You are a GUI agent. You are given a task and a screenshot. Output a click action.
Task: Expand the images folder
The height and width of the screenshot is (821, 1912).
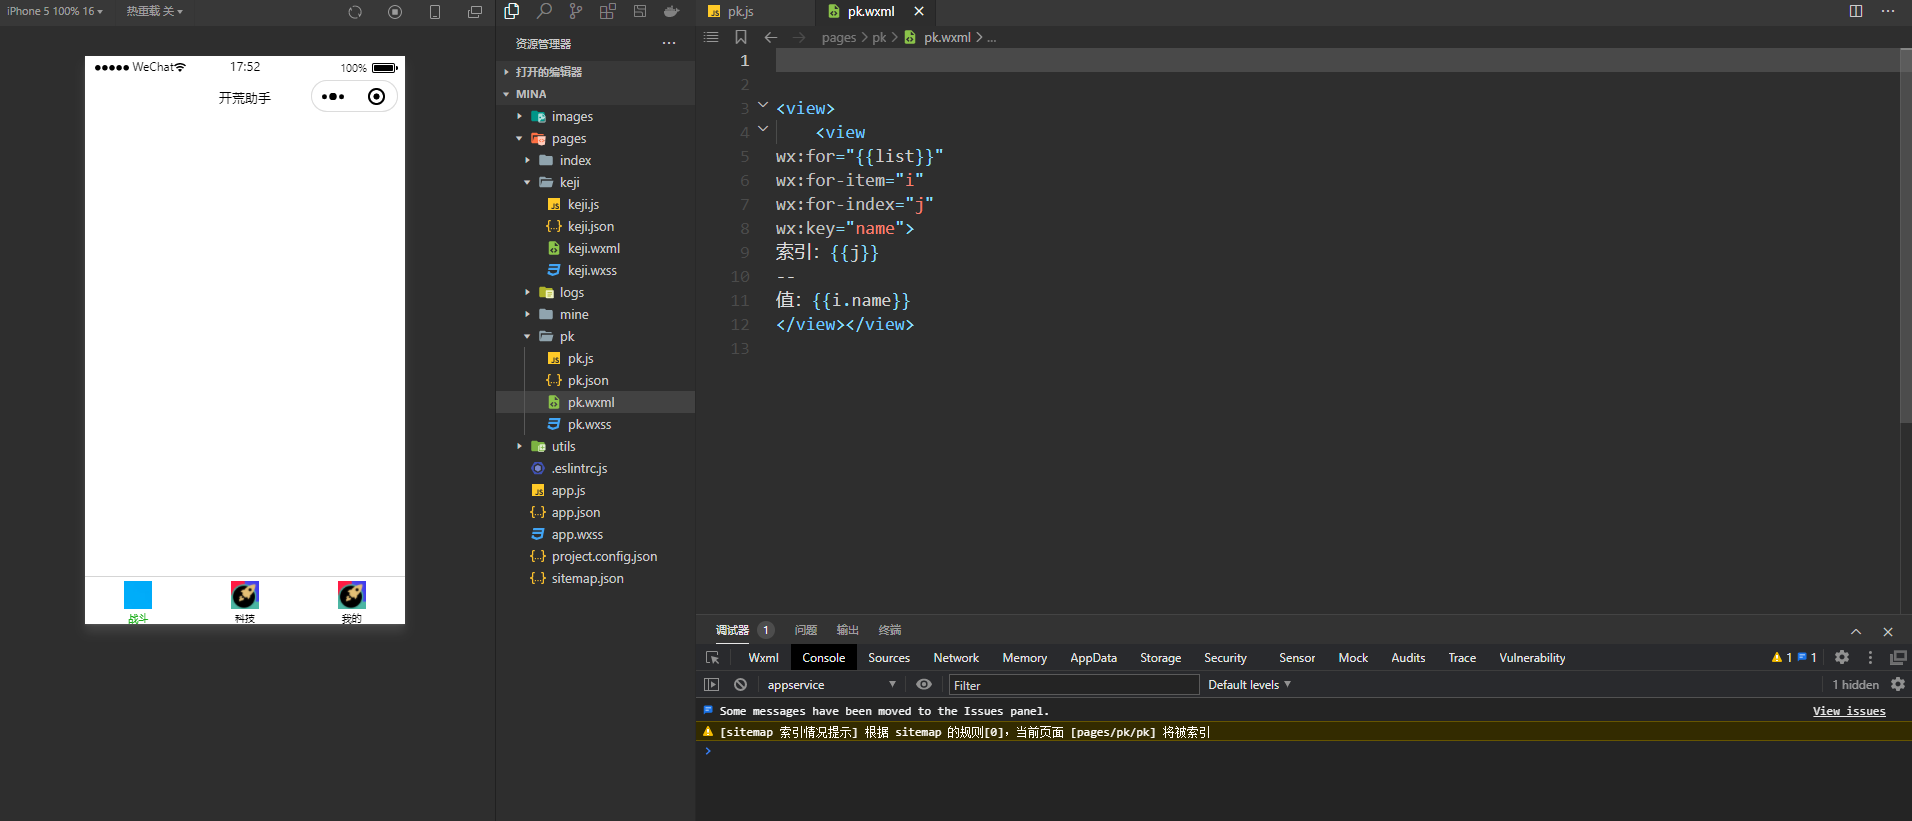click(519, 116)
